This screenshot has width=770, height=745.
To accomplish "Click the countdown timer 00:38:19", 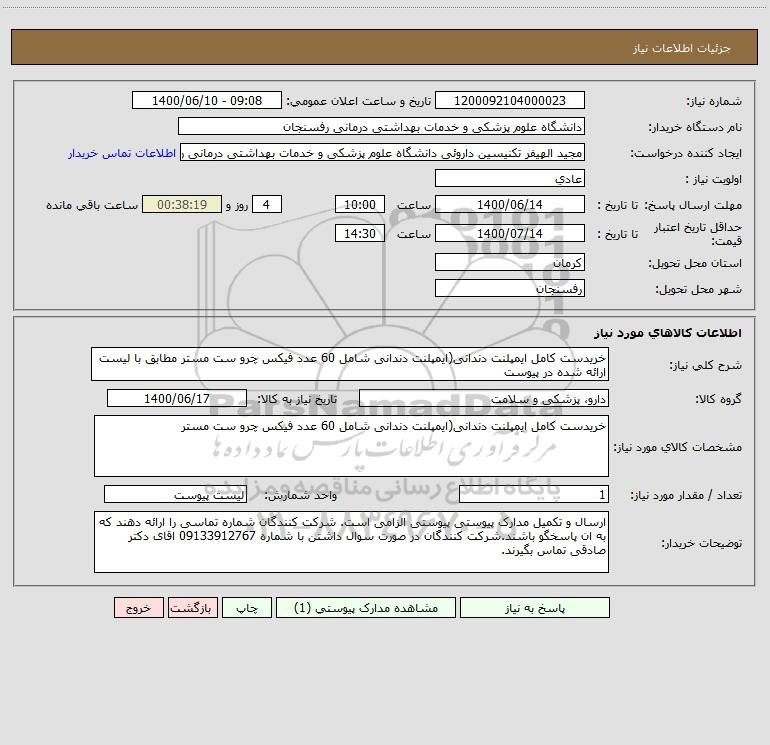I will coord(182,204).
